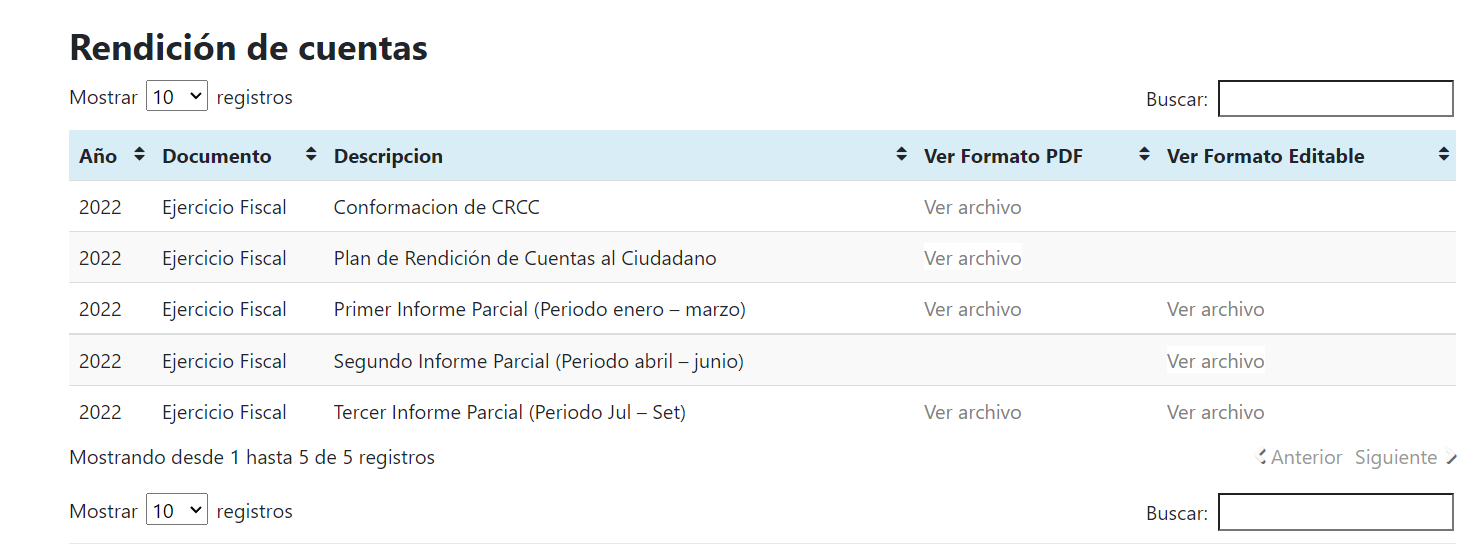1466x544 pixels.
Task: Open editable Segundo Informe Parcial file
Action: coord(1215,361)
